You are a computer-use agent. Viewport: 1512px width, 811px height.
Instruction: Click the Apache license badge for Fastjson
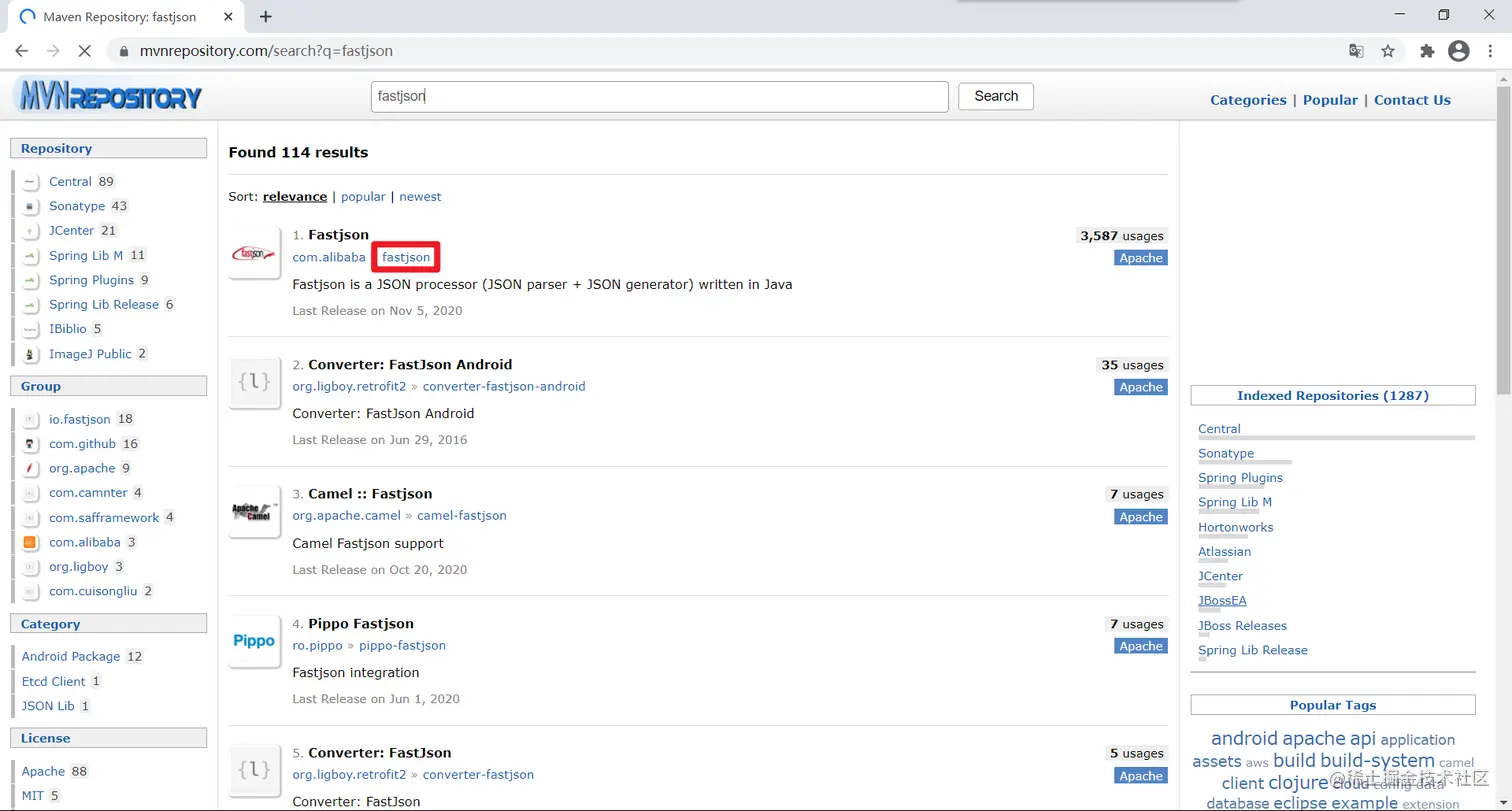(x=1141, y=258)
